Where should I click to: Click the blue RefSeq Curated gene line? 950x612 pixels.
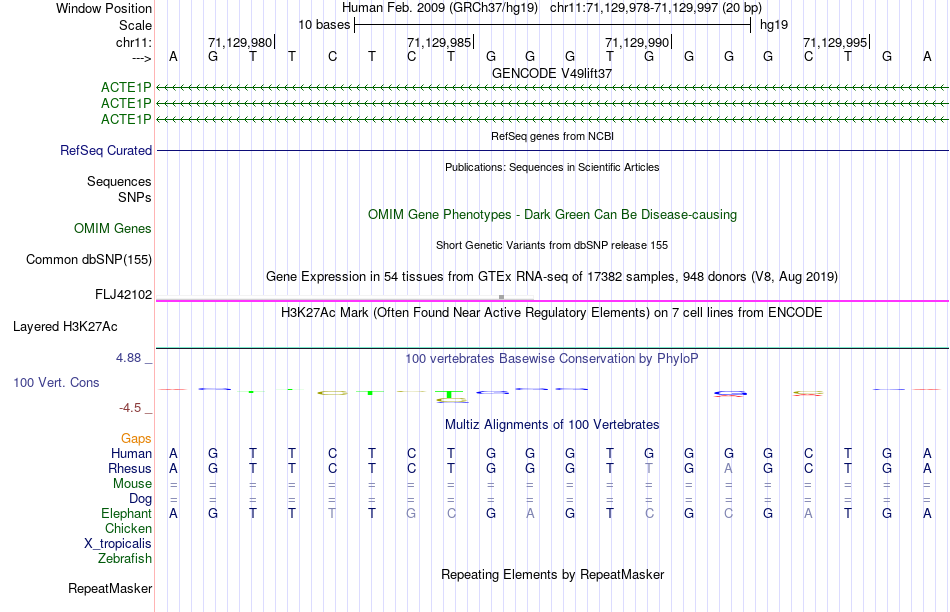[x=552, y=150]
